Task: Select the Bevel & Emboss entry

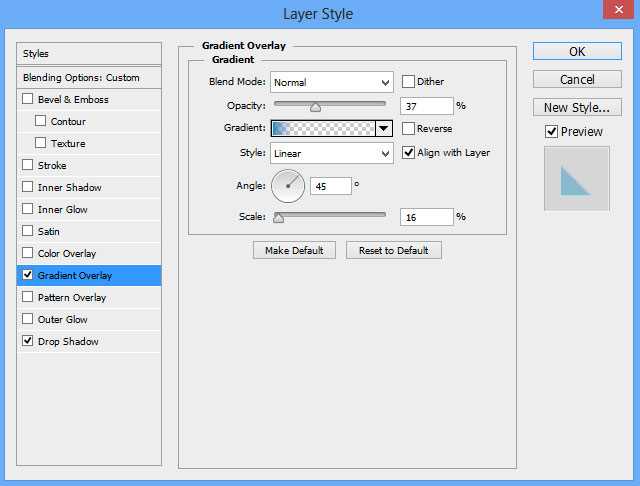Action: click(x=73, y=100)
